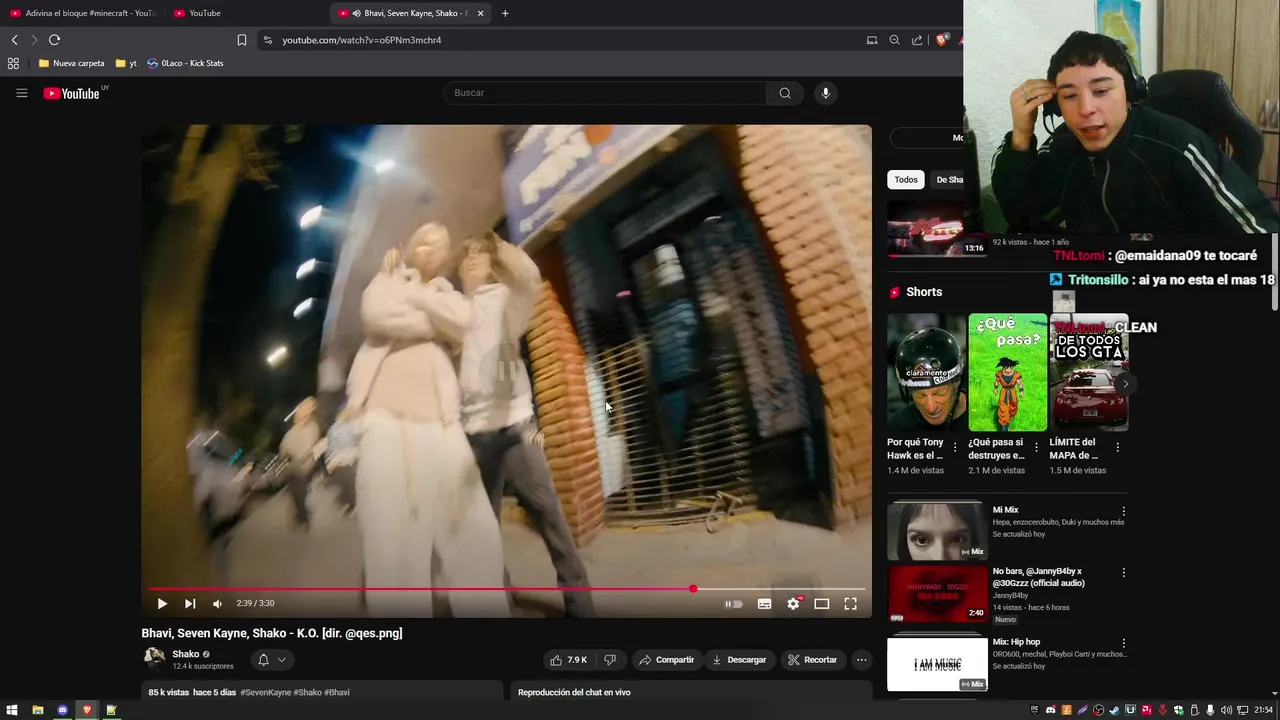Open the Windows Start menu
This screenshot has width=1280, height=720.
[12, 710]
